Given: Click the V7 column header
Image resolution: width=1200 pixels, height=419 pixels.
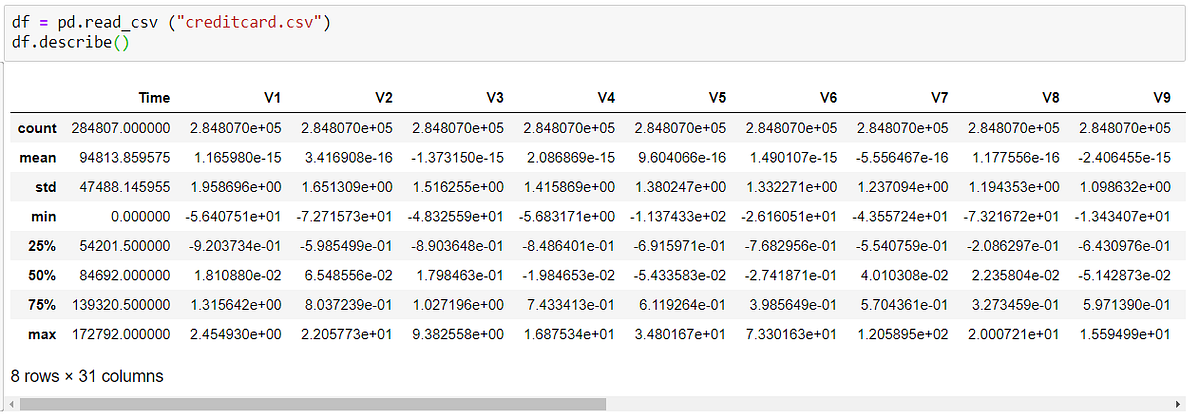Looking at the screenshot, I should coord(938,98).
